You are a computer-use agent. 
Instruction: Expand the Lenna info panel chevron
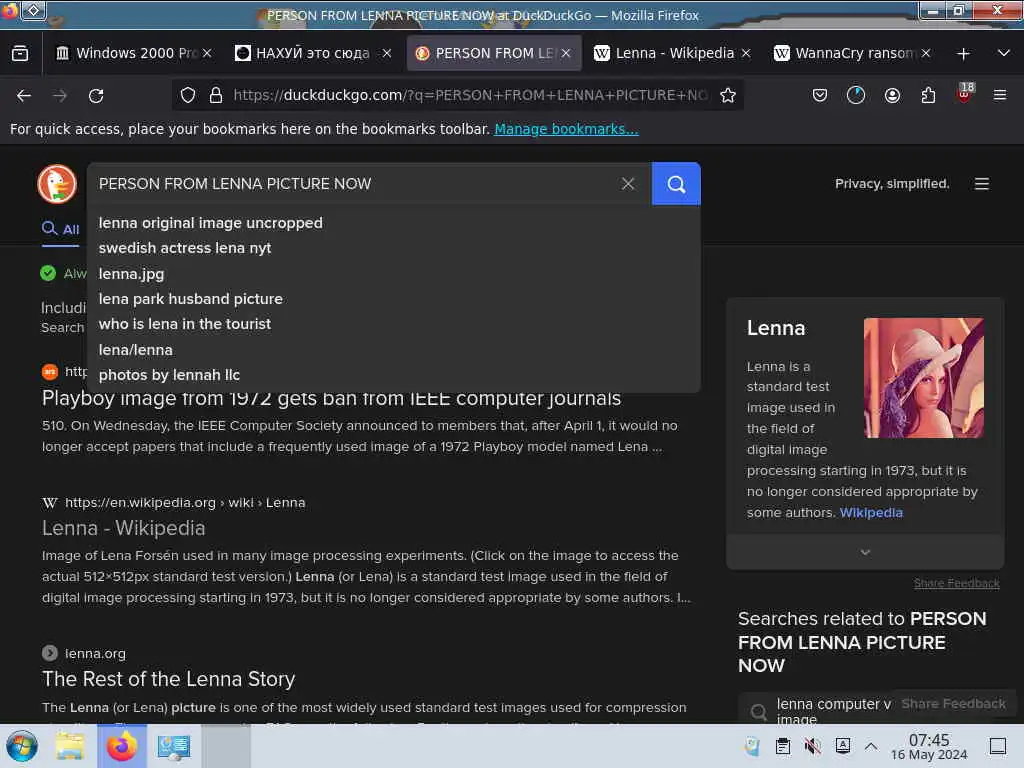[865, 552]
